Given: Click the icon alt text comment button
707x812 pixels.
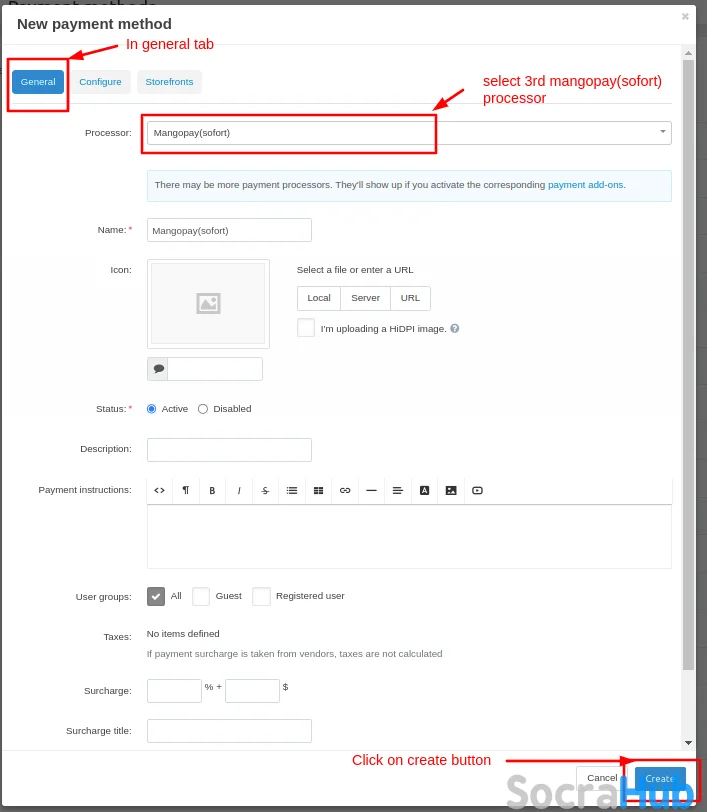Looking at the screenshot, I should (x=158, y=369).
